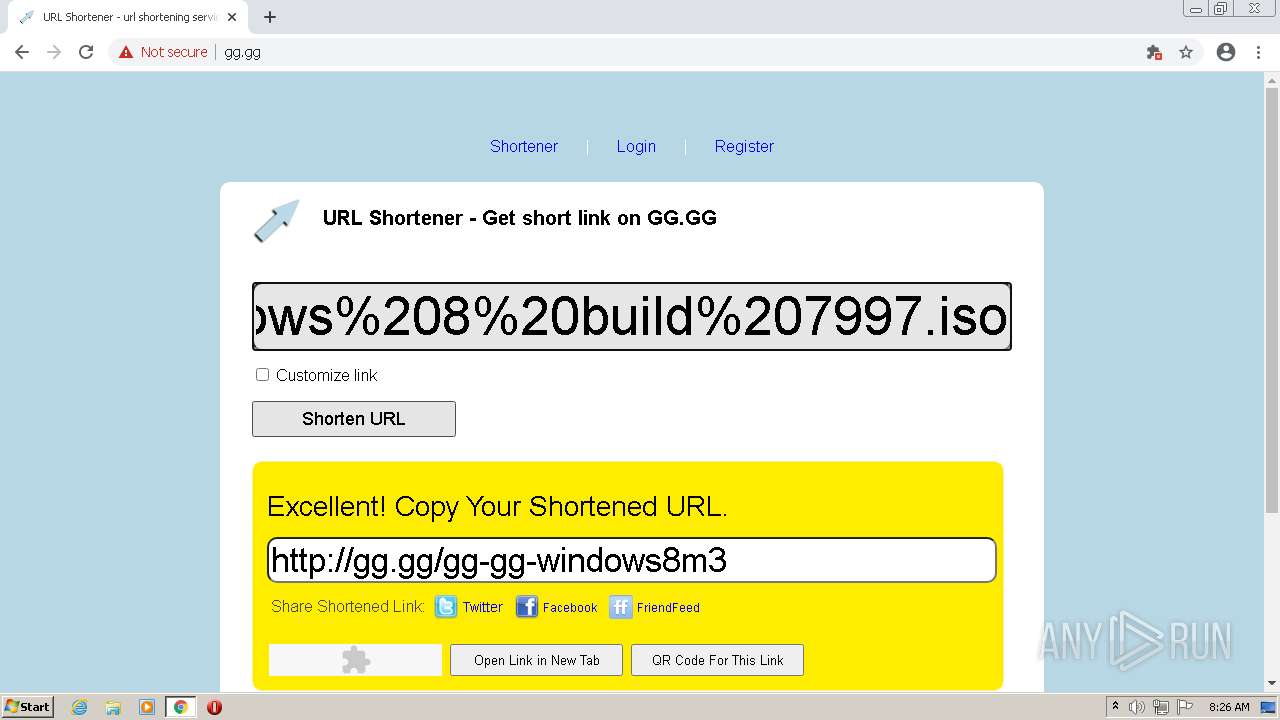Image resolution: width=1280 pixels, height=720 pixels.
Task: Share via the Facebook icon
Action: pos(527,607)
